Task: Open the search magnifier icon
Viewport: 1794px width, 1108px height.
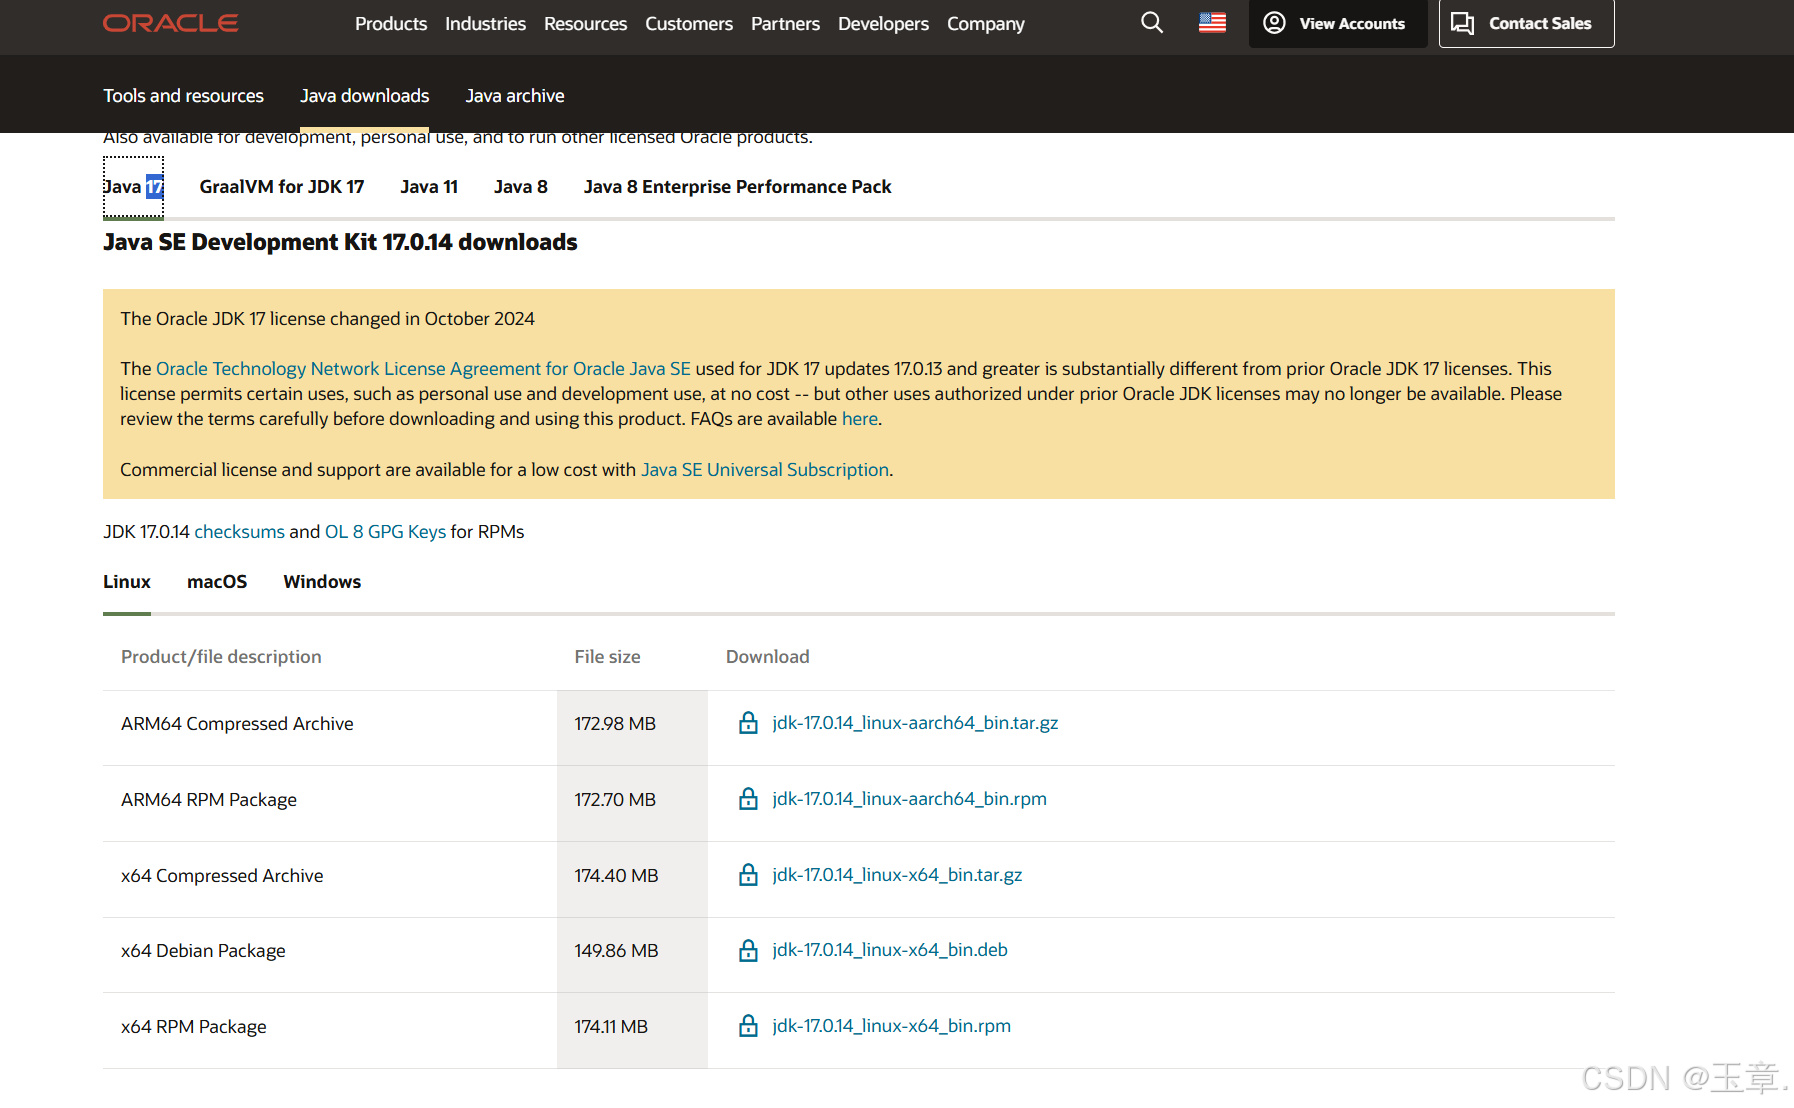Action: (1152, 23)
